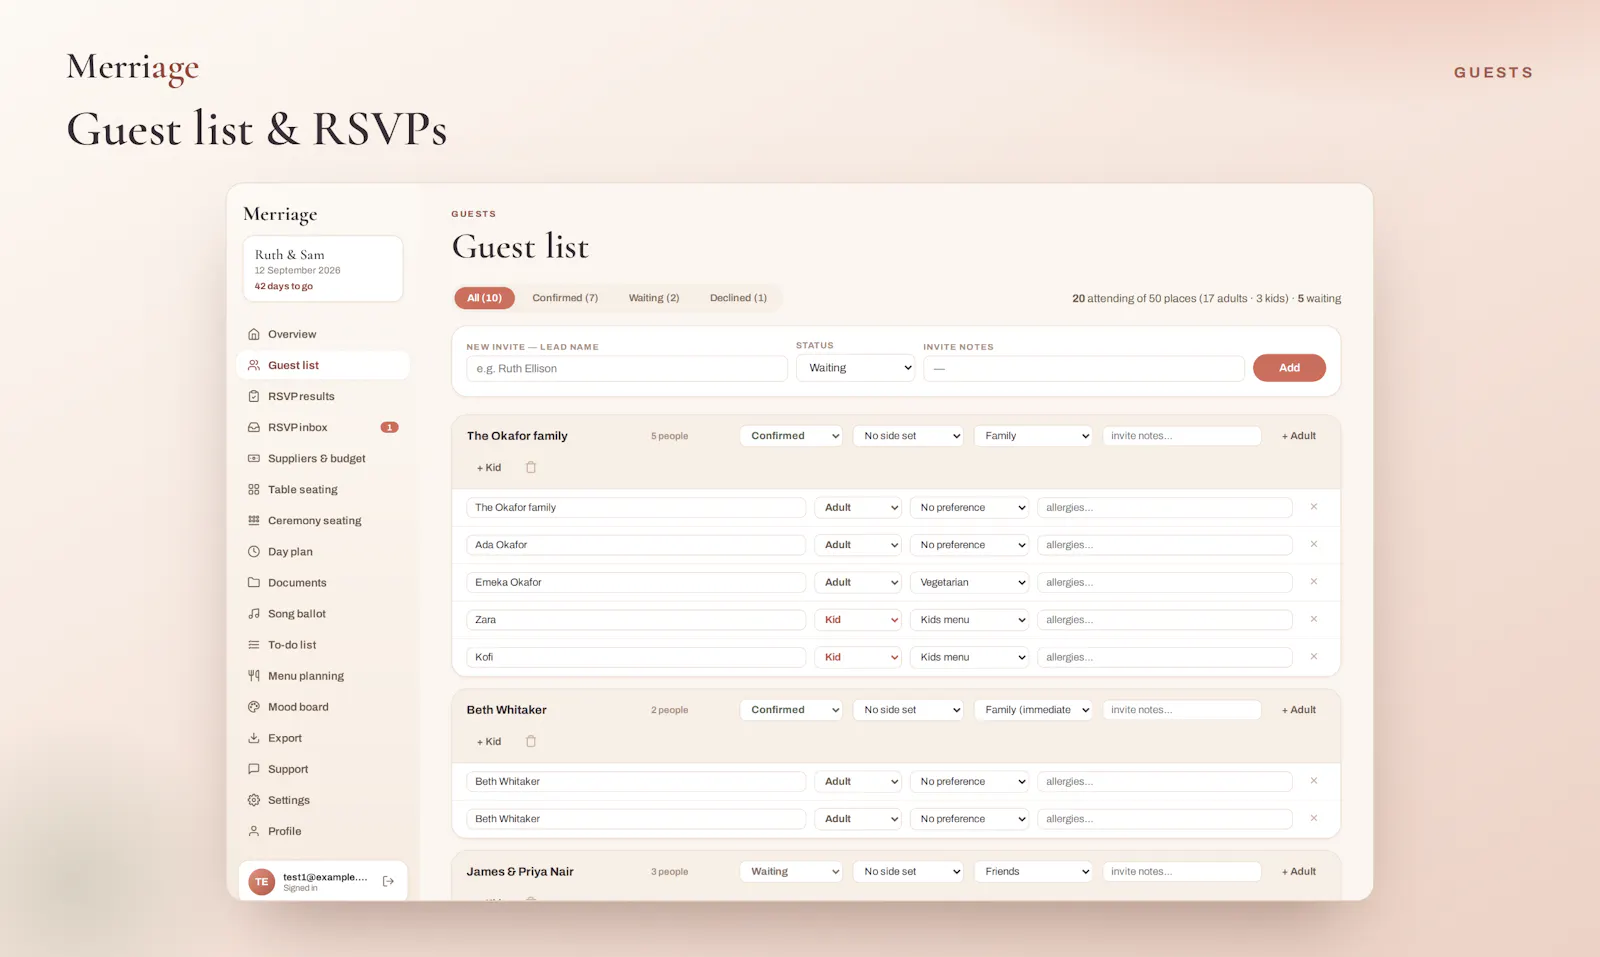This screenshot has width=1600, height=957.
Task: Remove Emeka Okafor guest row
Action: coord(1314,581)
